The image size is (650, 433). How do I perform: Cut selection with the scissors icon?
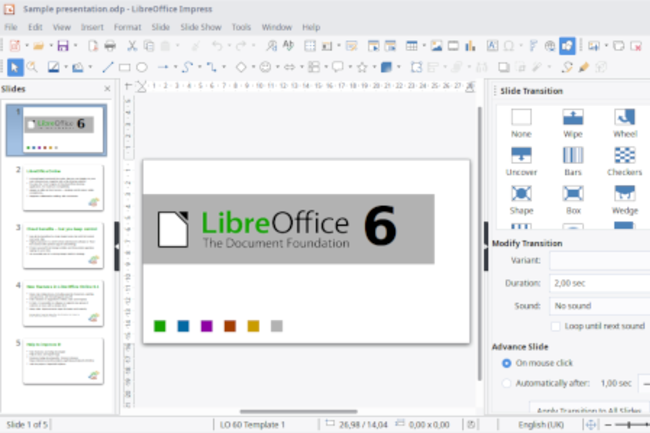coord(132,46)
